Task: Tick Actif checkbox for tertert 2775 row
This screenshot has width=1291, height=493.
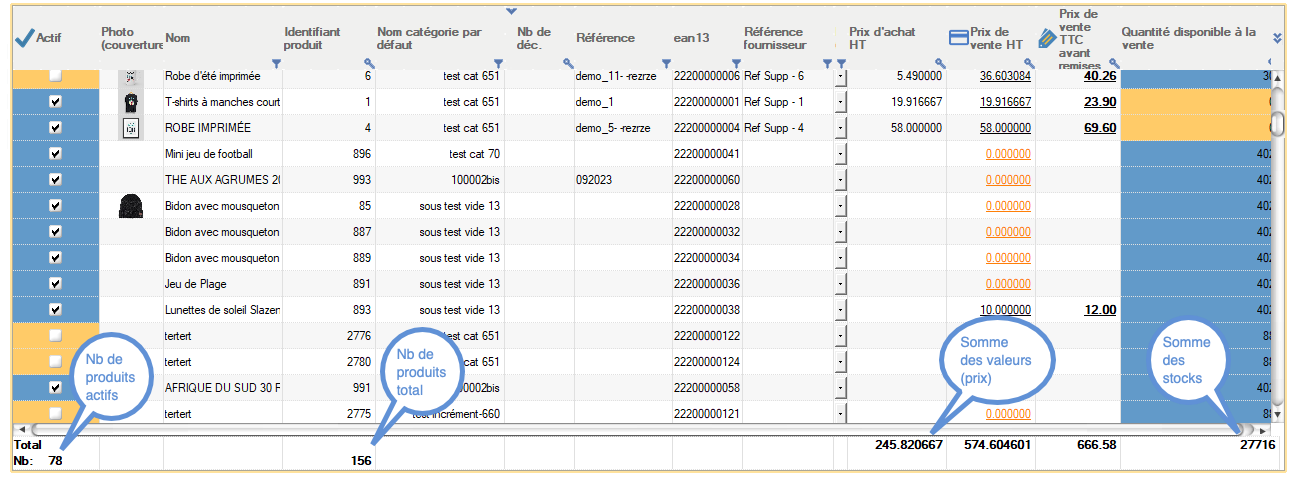Action: click(x=56, y=414)
